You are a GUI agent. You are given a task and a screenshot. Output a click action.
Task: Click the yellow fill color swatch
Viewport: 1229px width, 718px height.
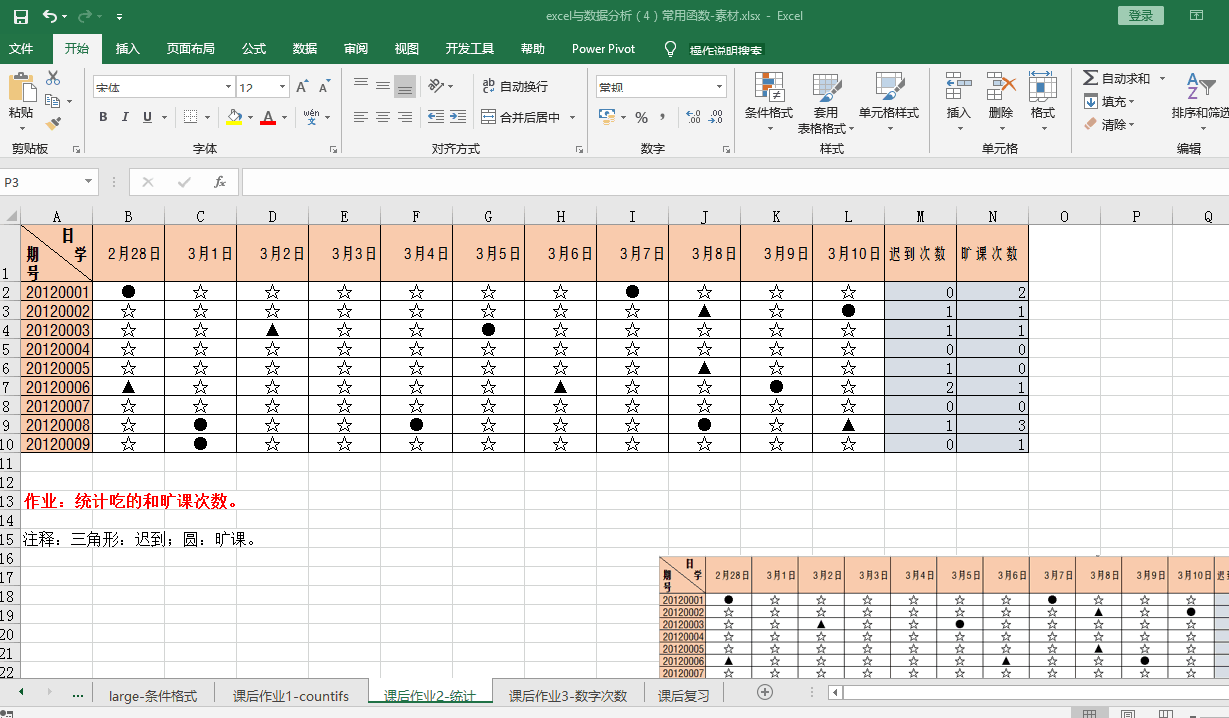click(233, 117)
